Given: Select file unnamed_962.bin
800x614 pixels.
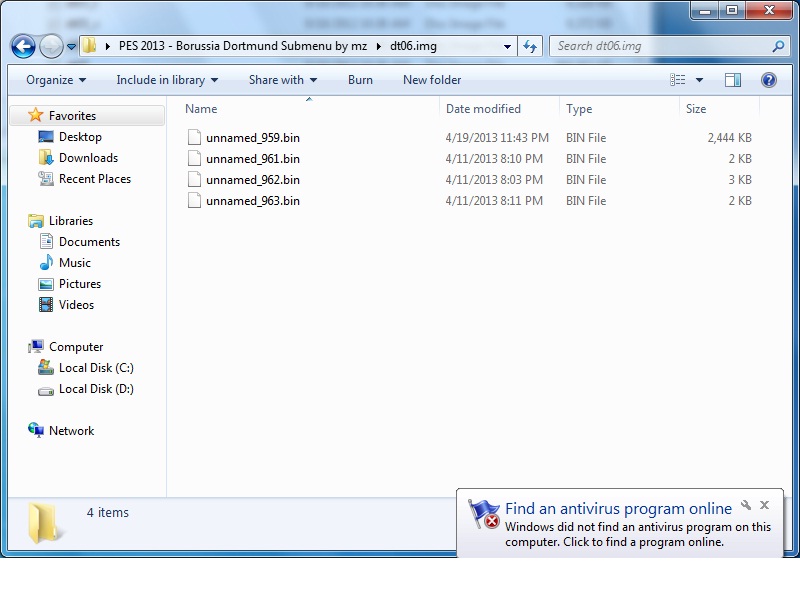Looking at the screenshot, I should pyautogui.click(x=253, y=180).
